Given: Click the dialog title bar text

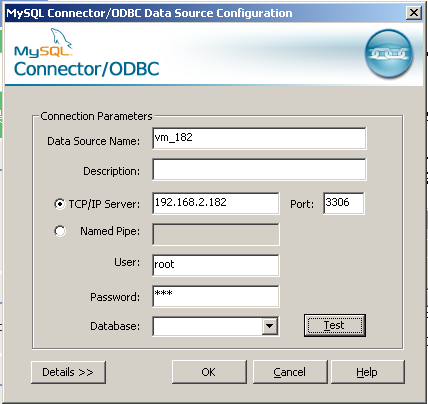Looking at the screenshot, I should 149,13.
